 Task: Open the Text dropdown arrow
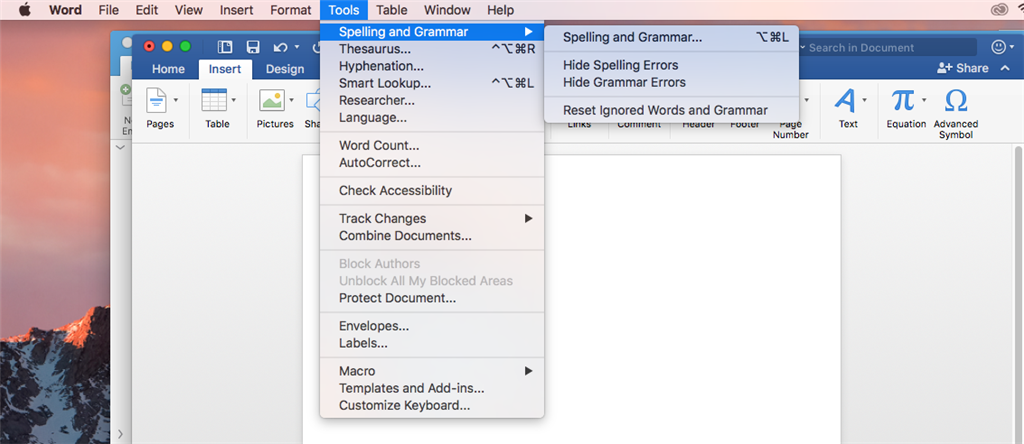point(865,101)
